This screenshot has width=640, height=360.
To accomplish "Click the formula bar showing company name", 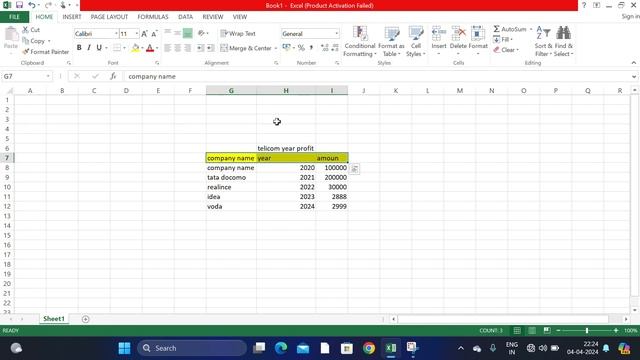I will pyautogui.click(x=377, y=76).
